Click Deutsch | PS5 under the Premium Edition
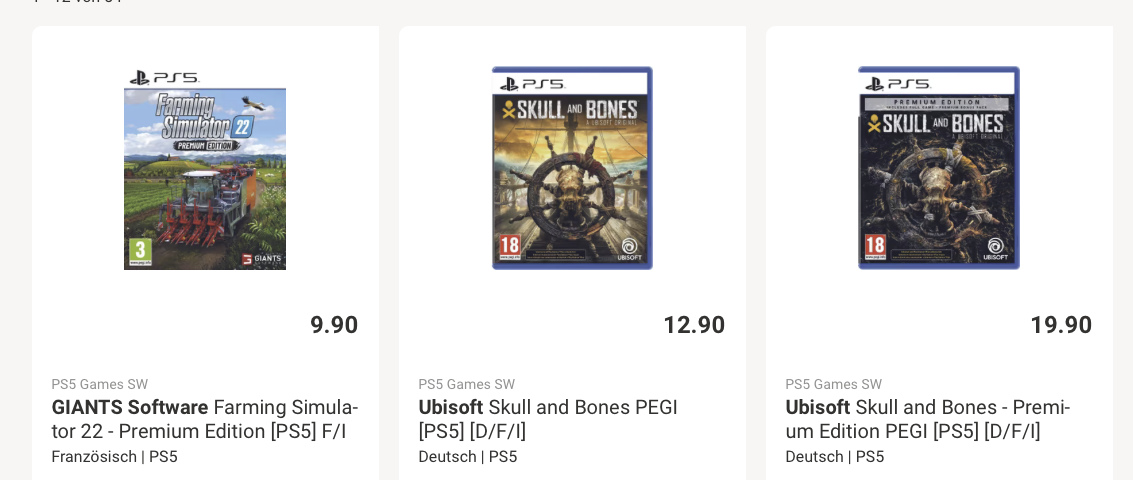Viewport: 1133px width, 480px height. [x=835, y=456]
